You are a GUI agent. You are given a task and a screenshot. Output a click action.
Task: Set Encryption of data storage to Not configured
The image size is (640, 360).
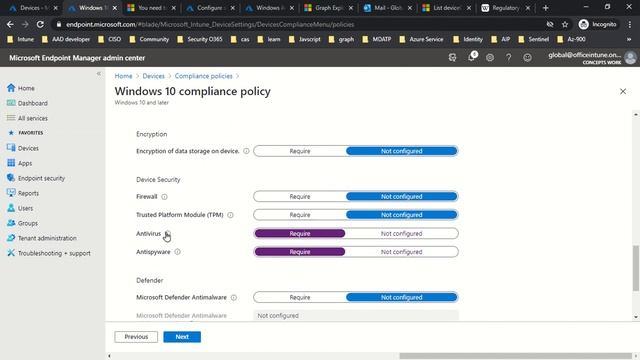coord(402,151)
